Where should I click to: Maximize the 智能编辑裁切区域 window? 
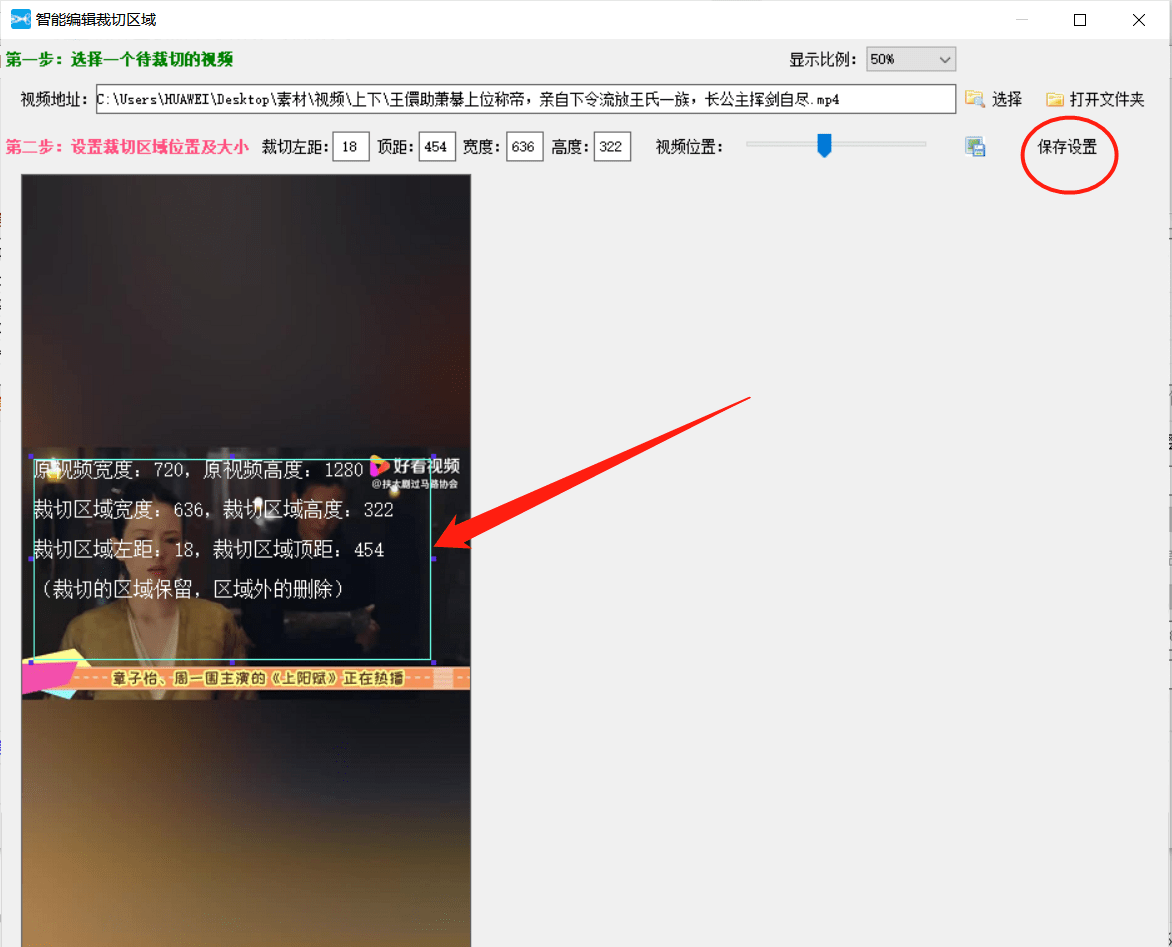tap(1080, 20)
